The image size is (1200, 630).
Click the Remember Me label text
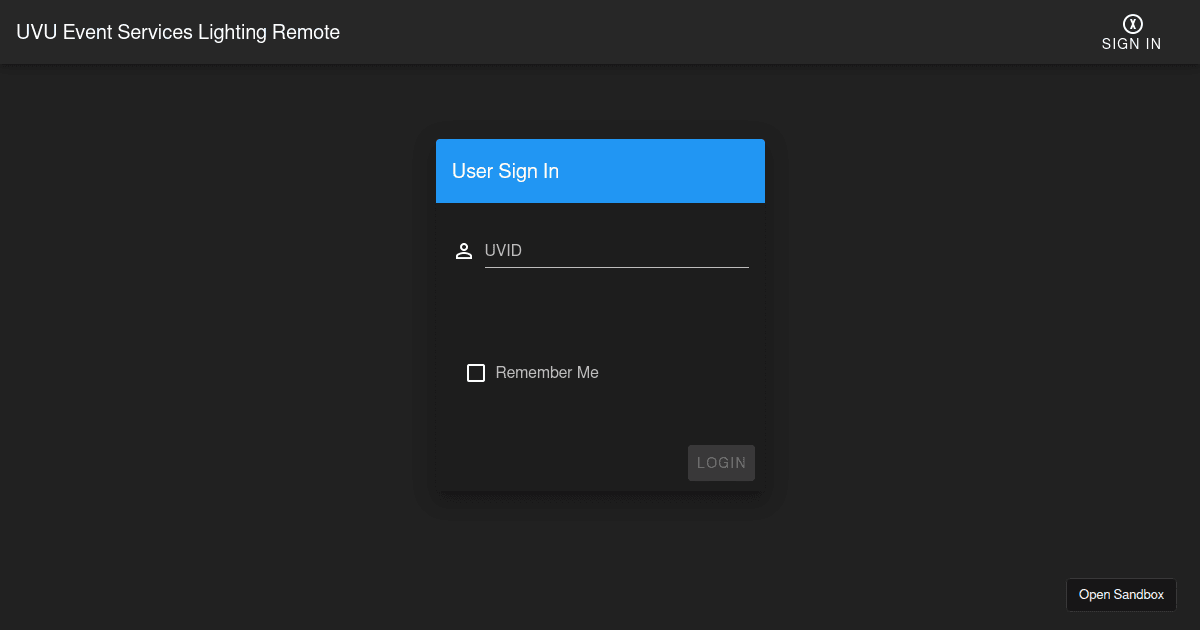pos(546,372)
